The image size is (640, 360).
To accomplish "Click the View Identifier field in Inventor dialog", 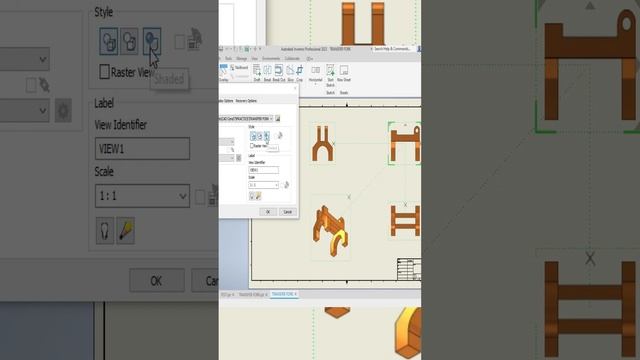I will click(x=264, y=170).
